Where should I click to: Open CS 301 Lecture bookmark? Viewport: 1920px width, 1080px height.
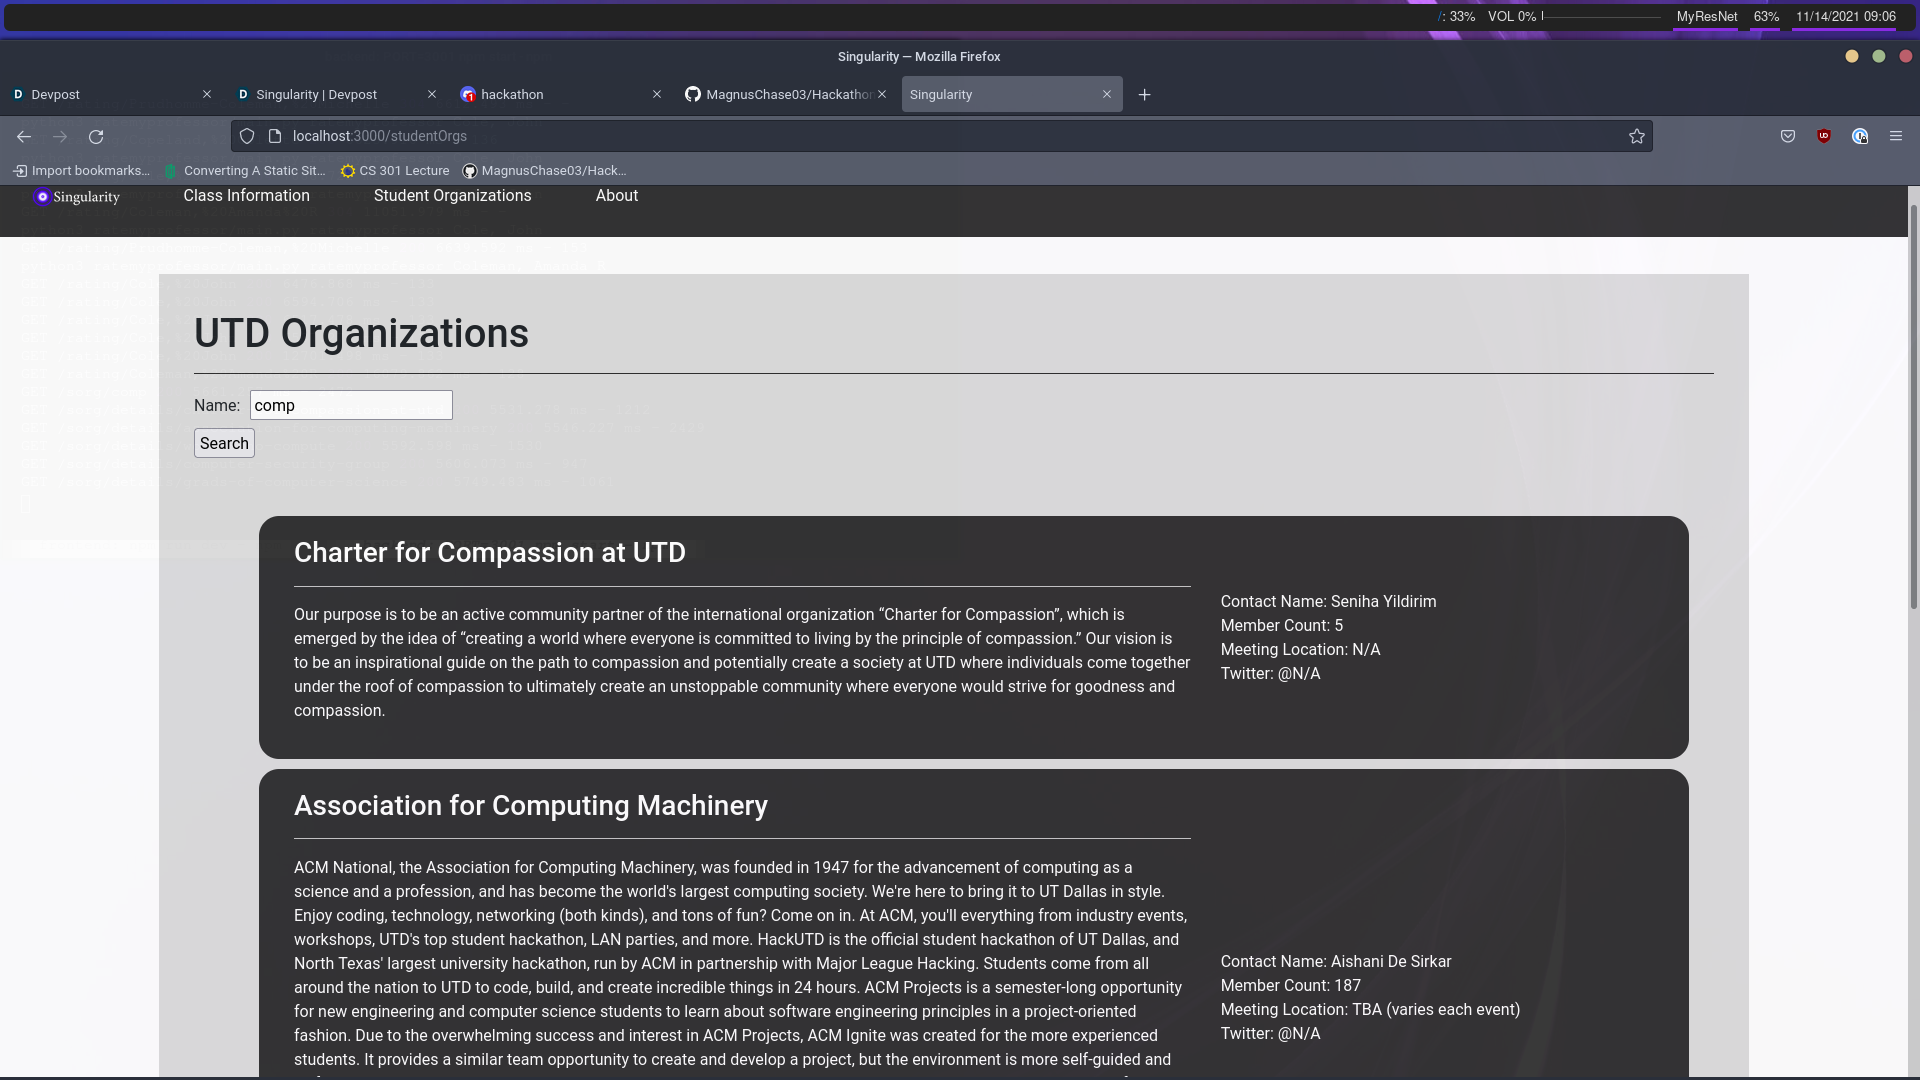pos(395,171)
